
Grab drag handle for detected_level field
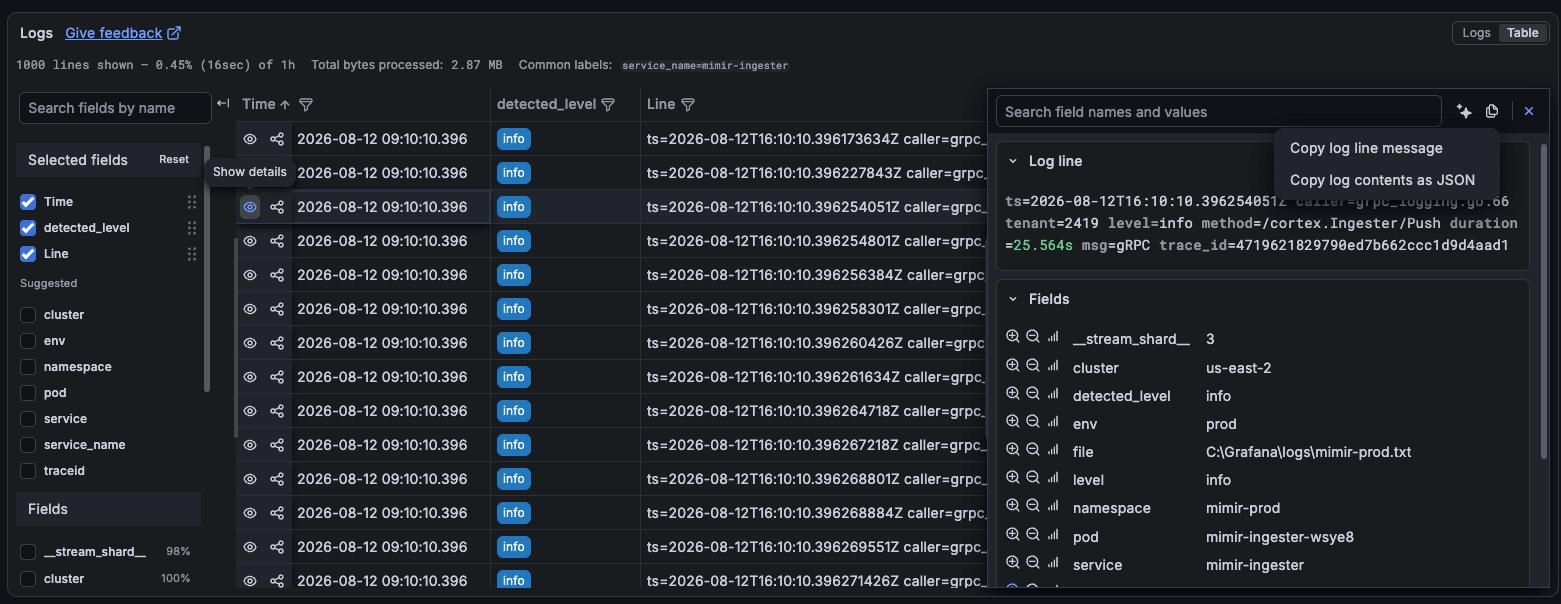pos(192,228)
